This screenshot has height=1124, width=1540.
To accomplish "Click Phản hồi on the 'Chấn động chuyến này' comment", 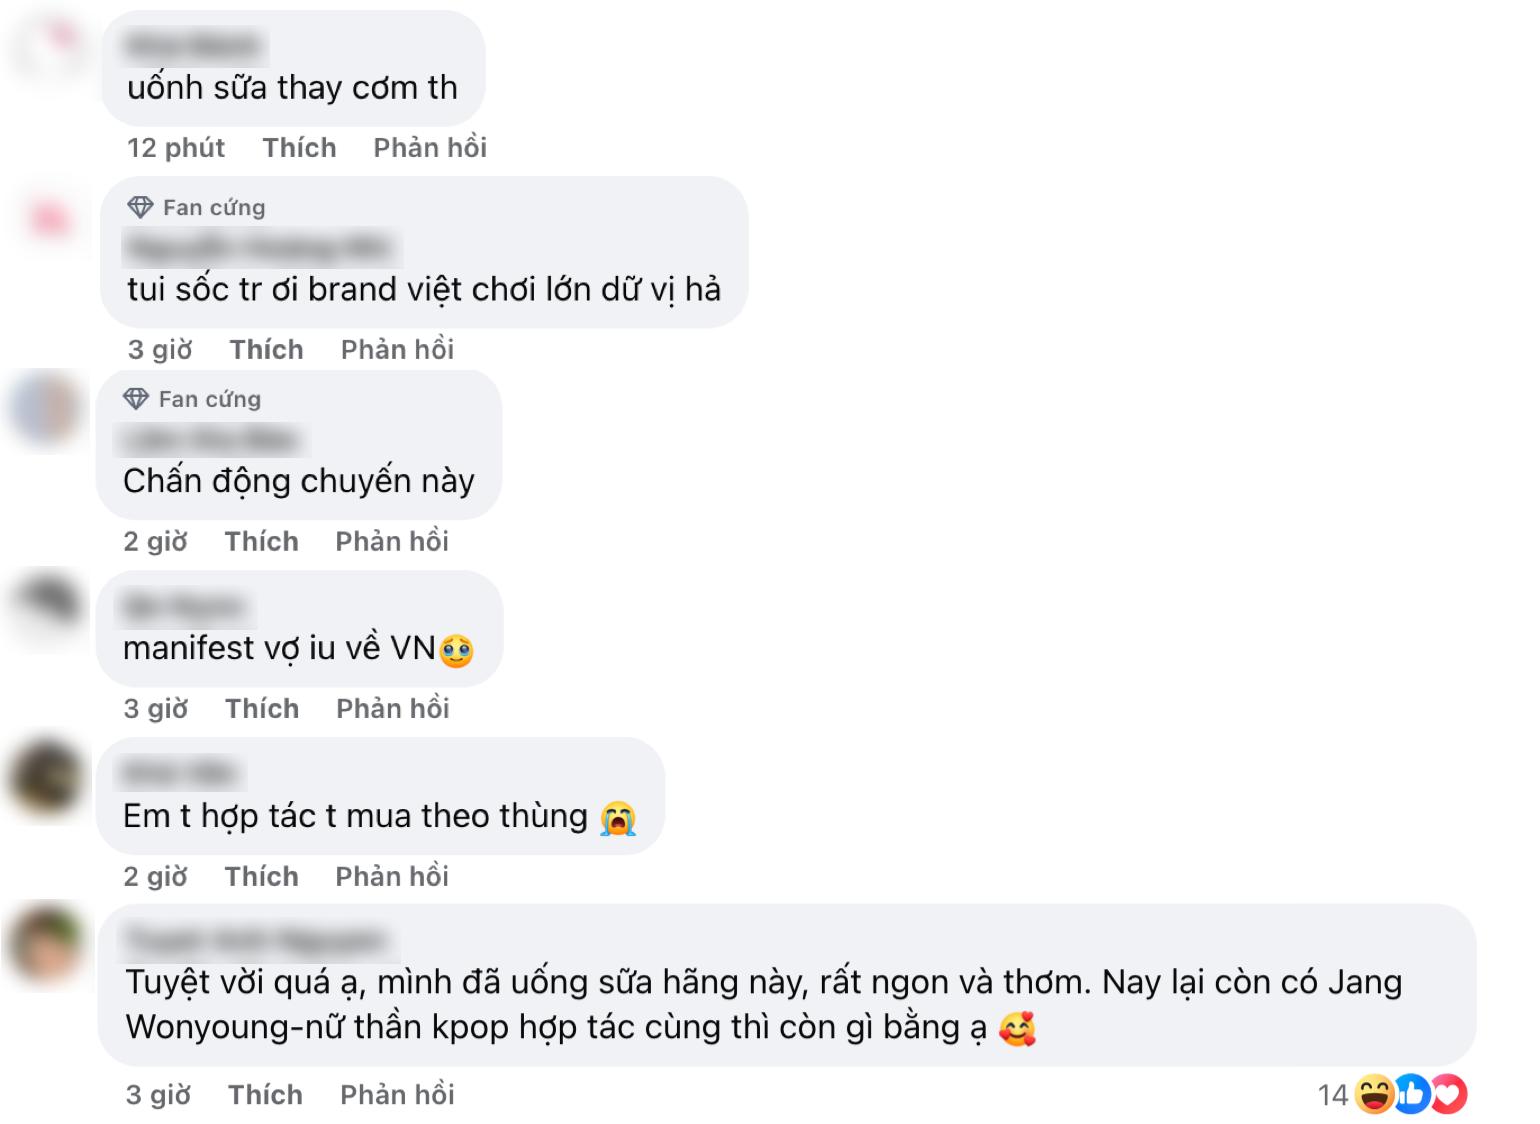I will (391, 541).
